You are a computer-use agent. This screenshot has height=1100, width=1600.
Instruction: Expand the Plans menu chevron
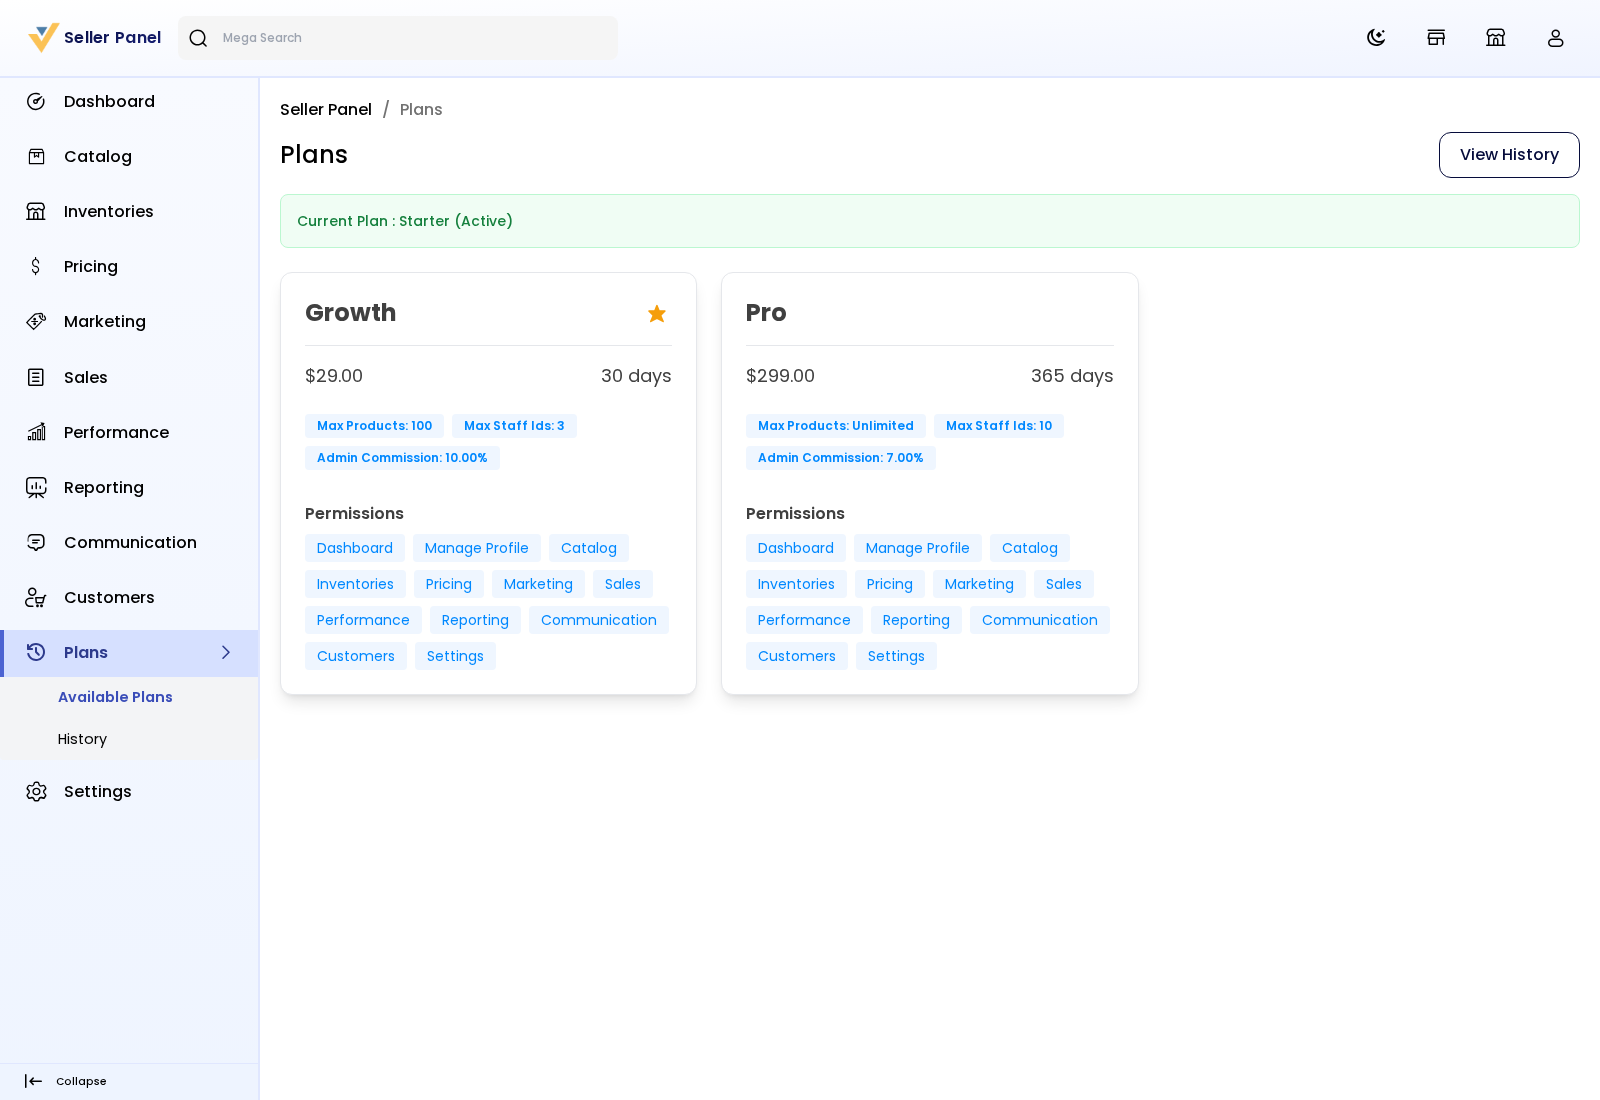(x=226, y=653)
